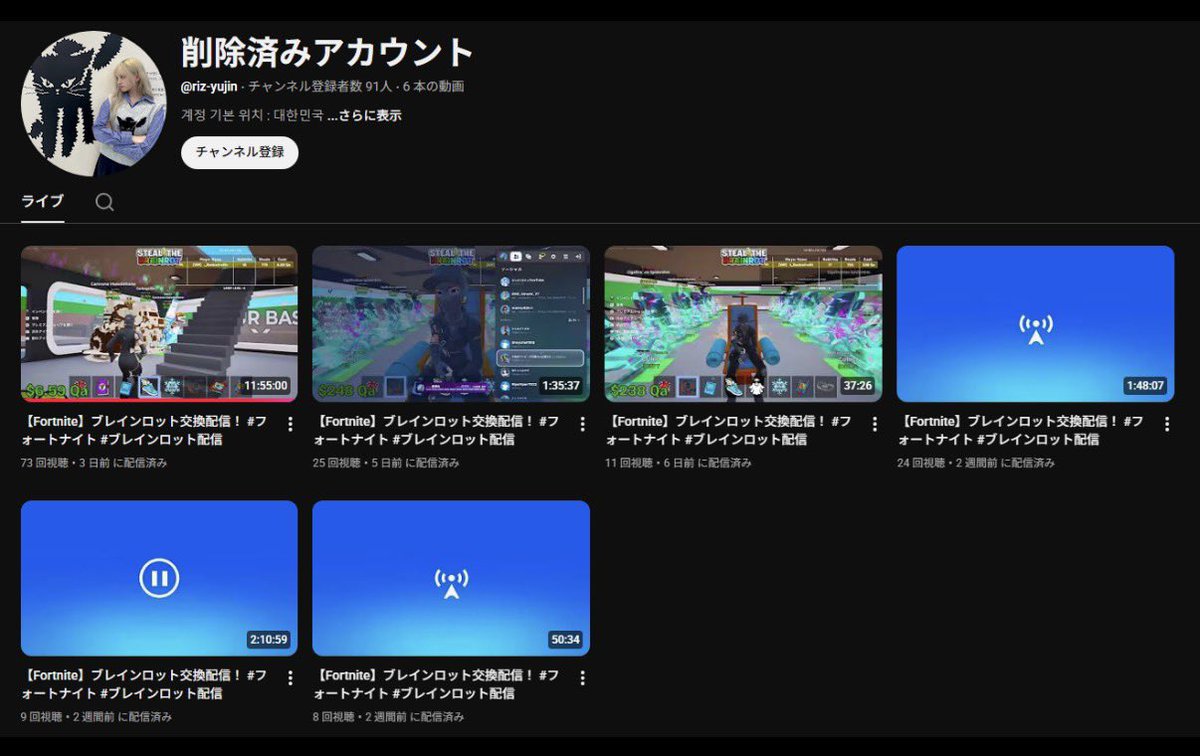Click the 11:55:00 duration badge
This screenshot has height=756, width=1200.
(266, 385)
